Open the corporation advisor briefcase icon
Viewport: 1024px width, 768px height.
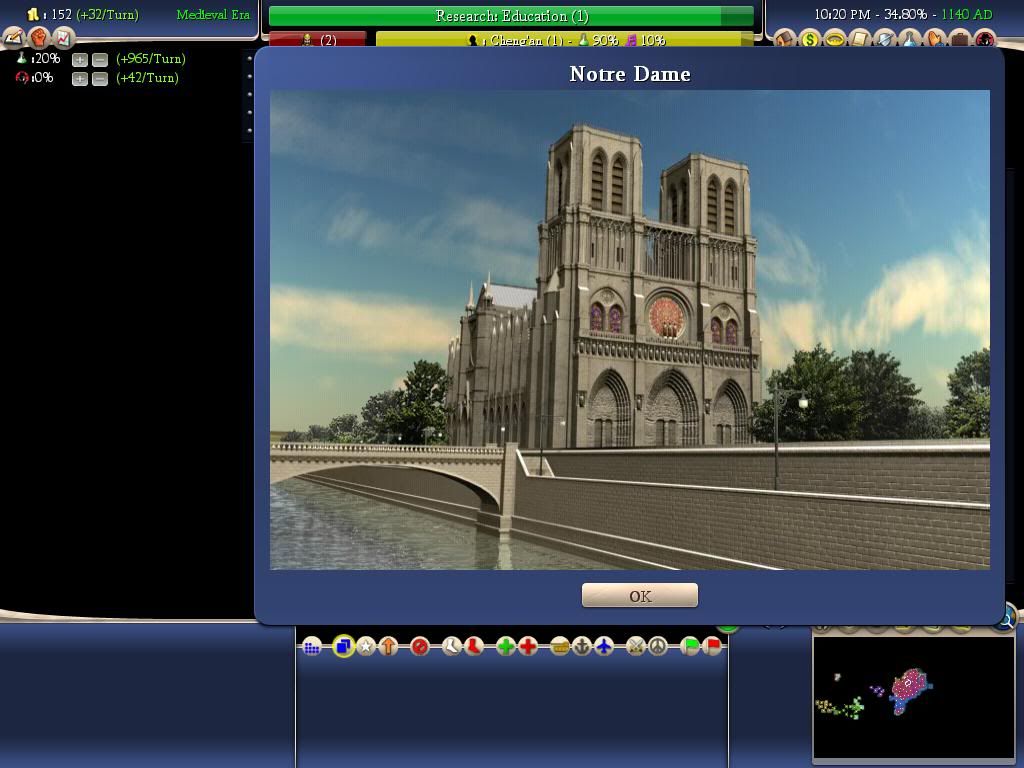click(959, 39)
